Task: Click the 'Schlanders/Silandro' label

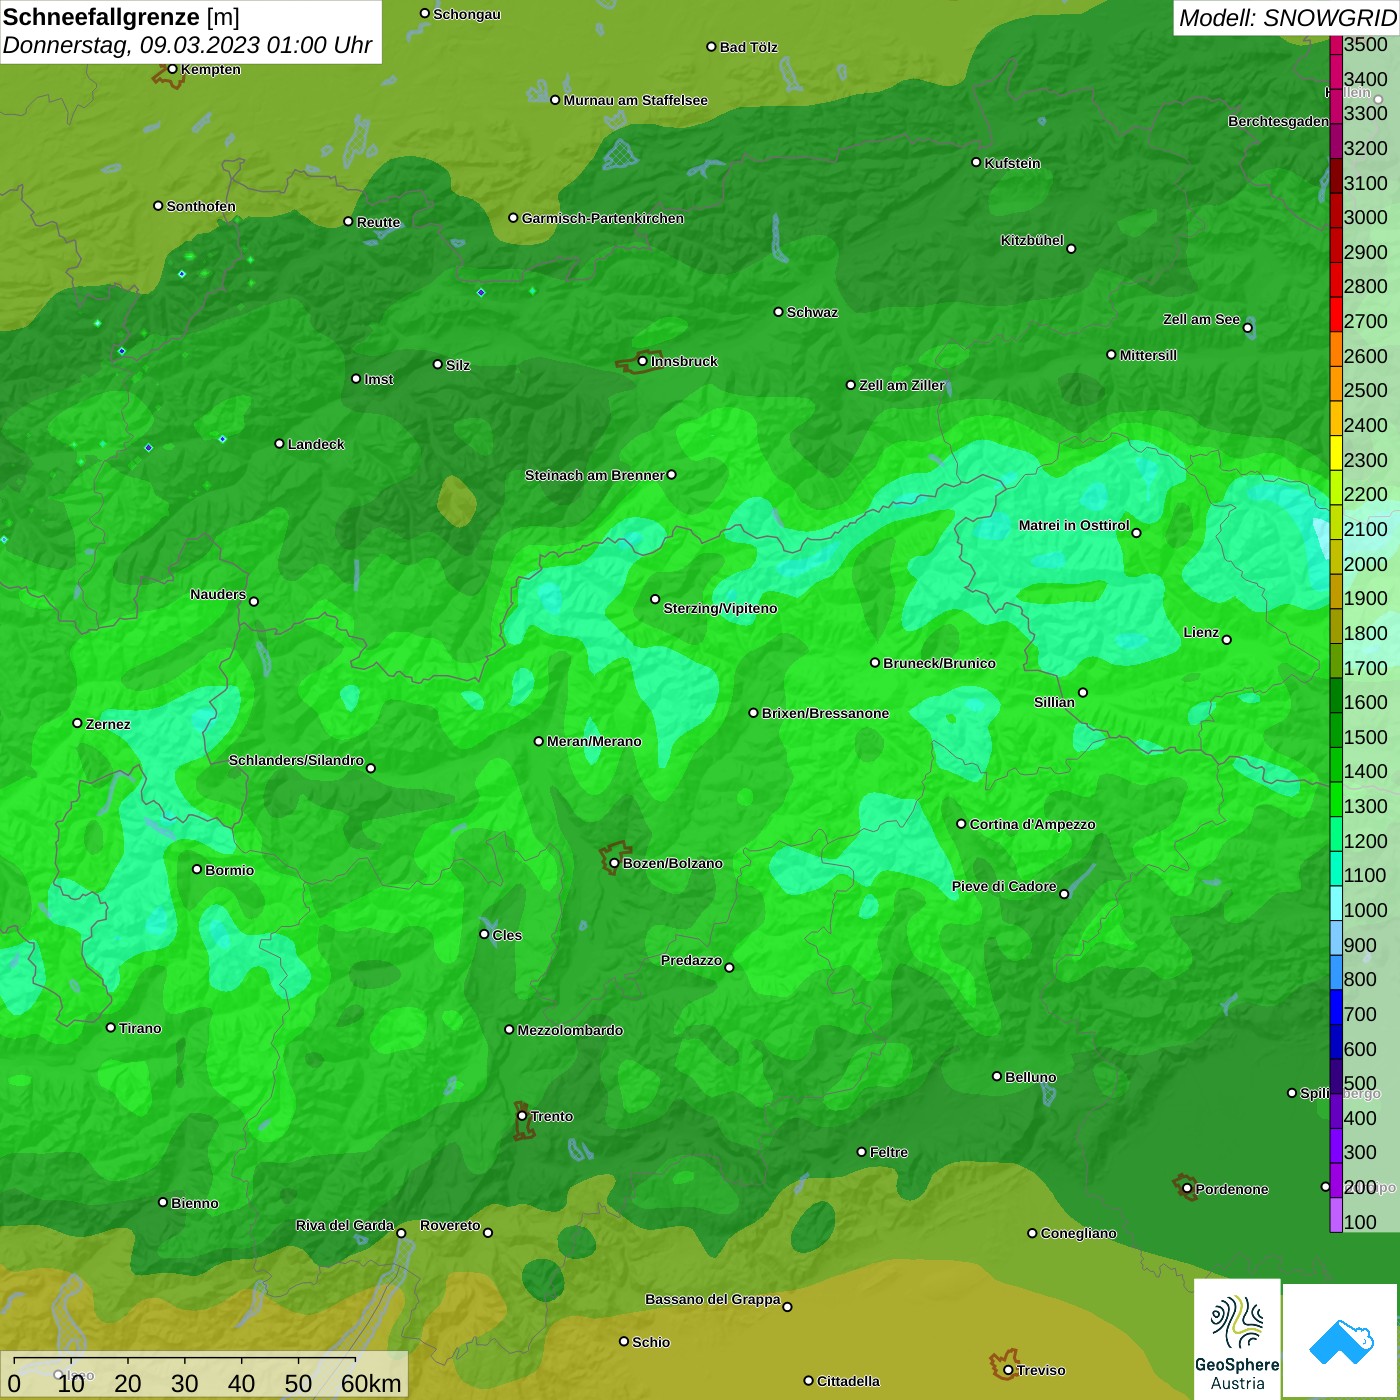Action: point(296,760)
